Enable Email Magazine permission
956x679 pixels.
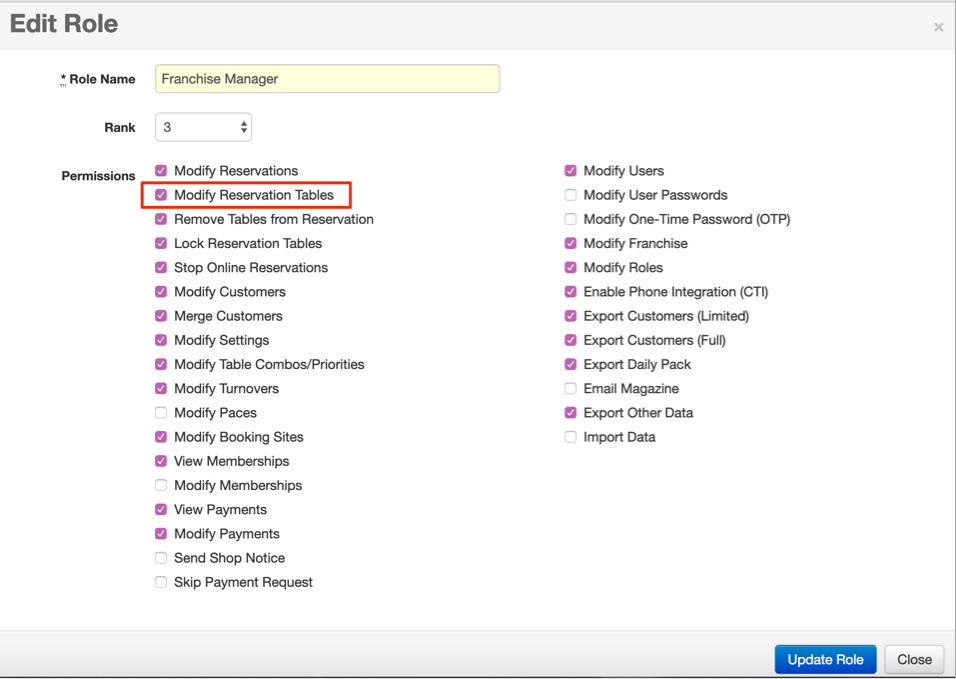[x=571, y=388]
